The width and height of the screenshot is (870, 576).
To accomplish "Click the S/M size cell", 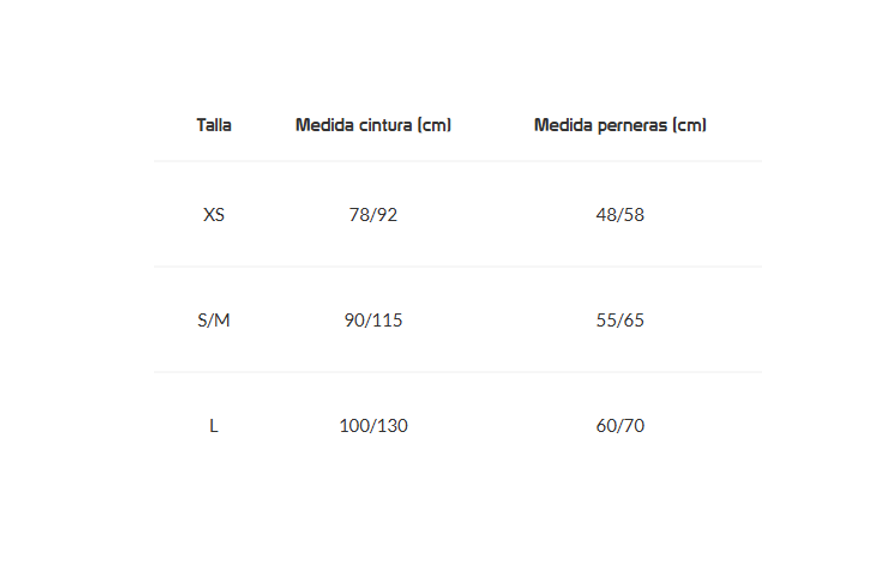I will (214, 320).
